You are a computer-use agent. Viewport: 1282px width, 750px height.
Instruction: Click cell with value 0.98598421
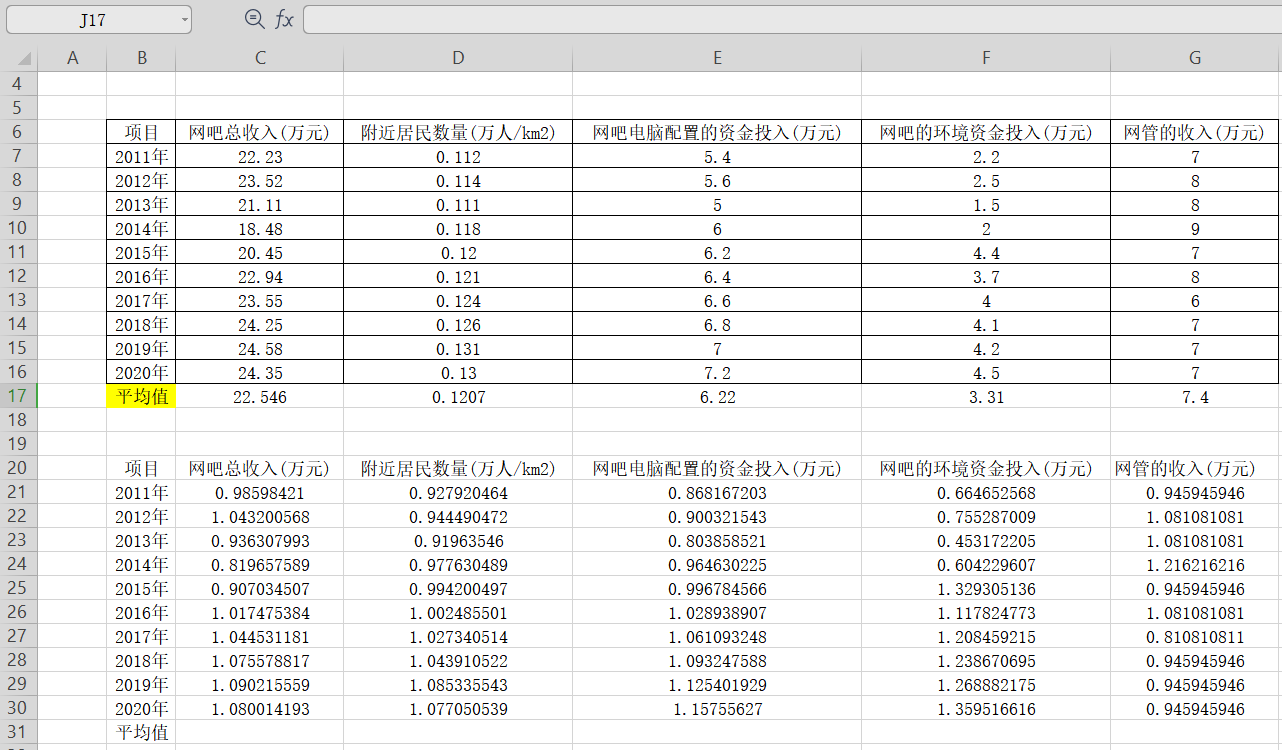coord(259,492)
